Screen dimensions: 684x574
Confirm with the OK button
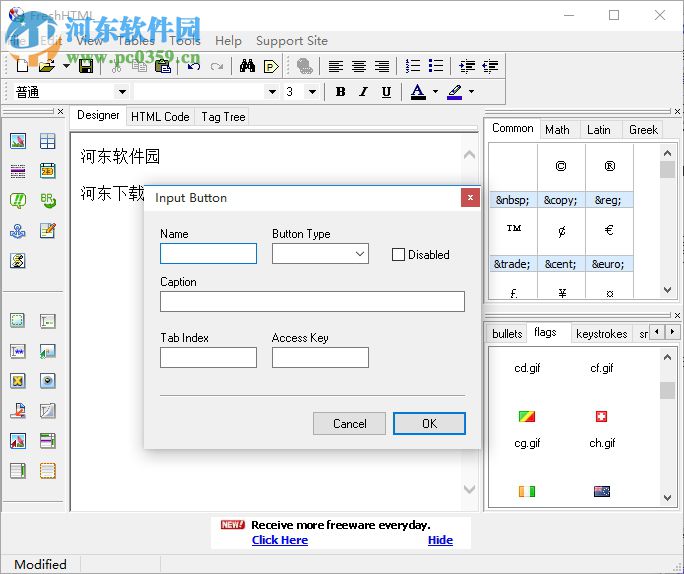point(429,424)
